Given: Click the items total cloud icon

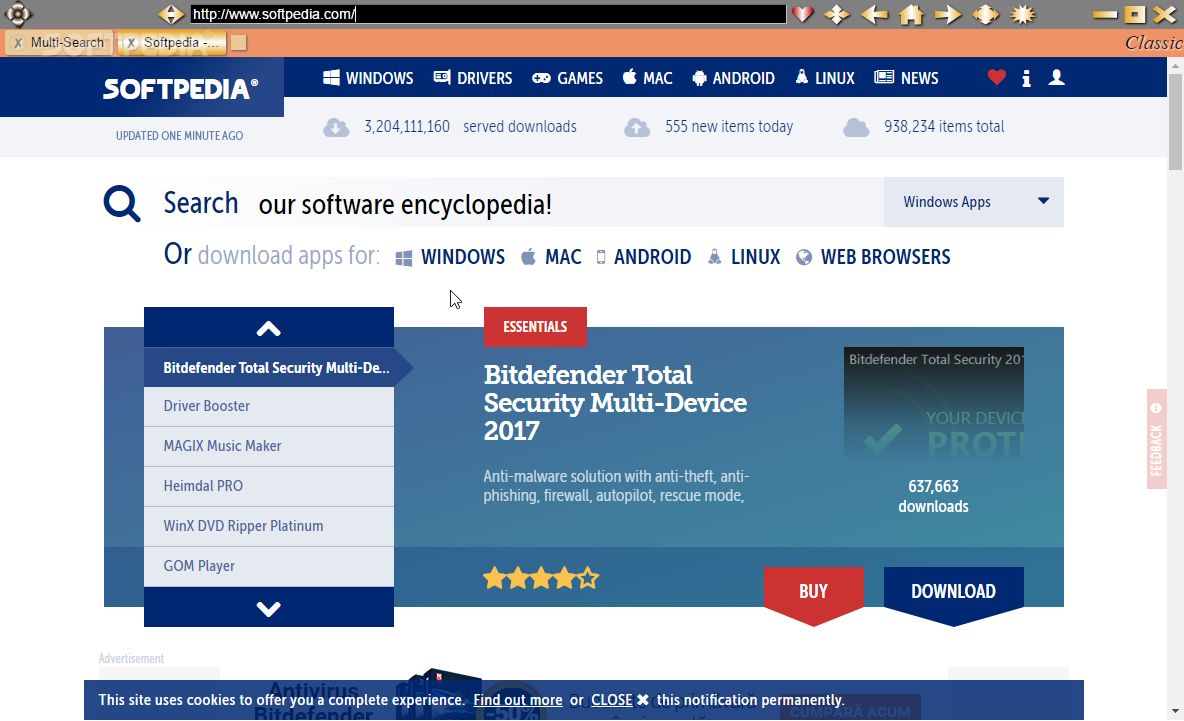Looking at the screenshot, I should click(856, 128).
